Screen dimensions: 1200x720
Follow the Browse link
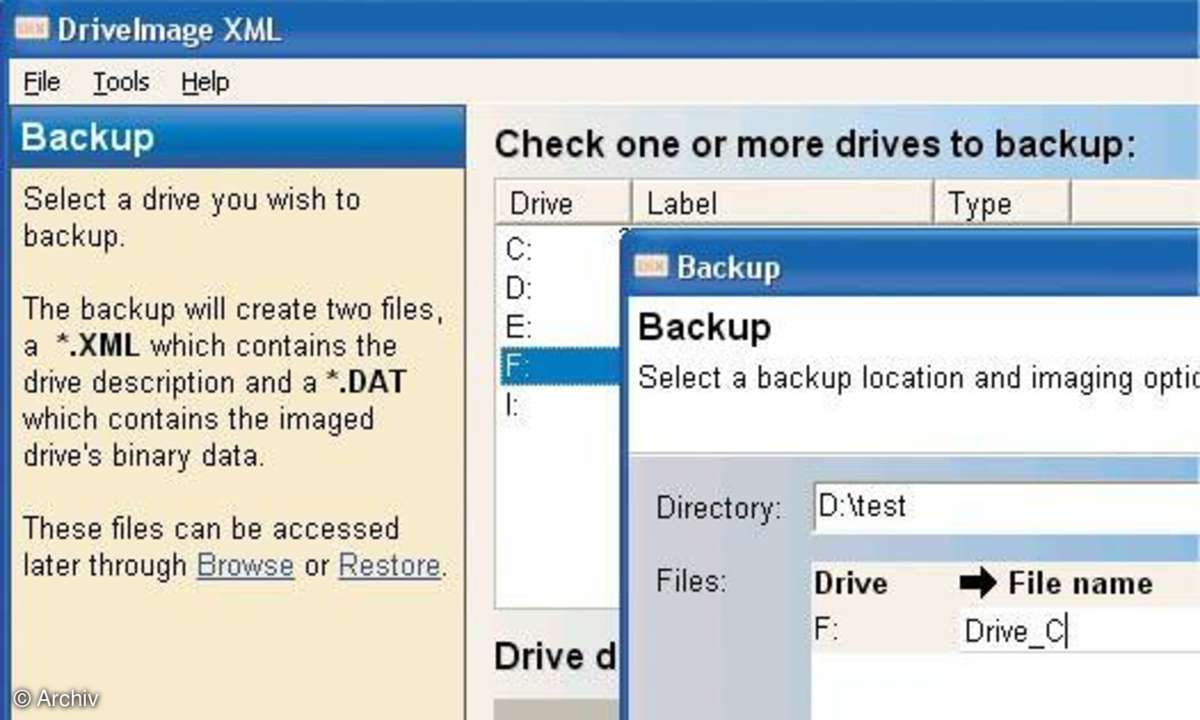coord(245,565)
